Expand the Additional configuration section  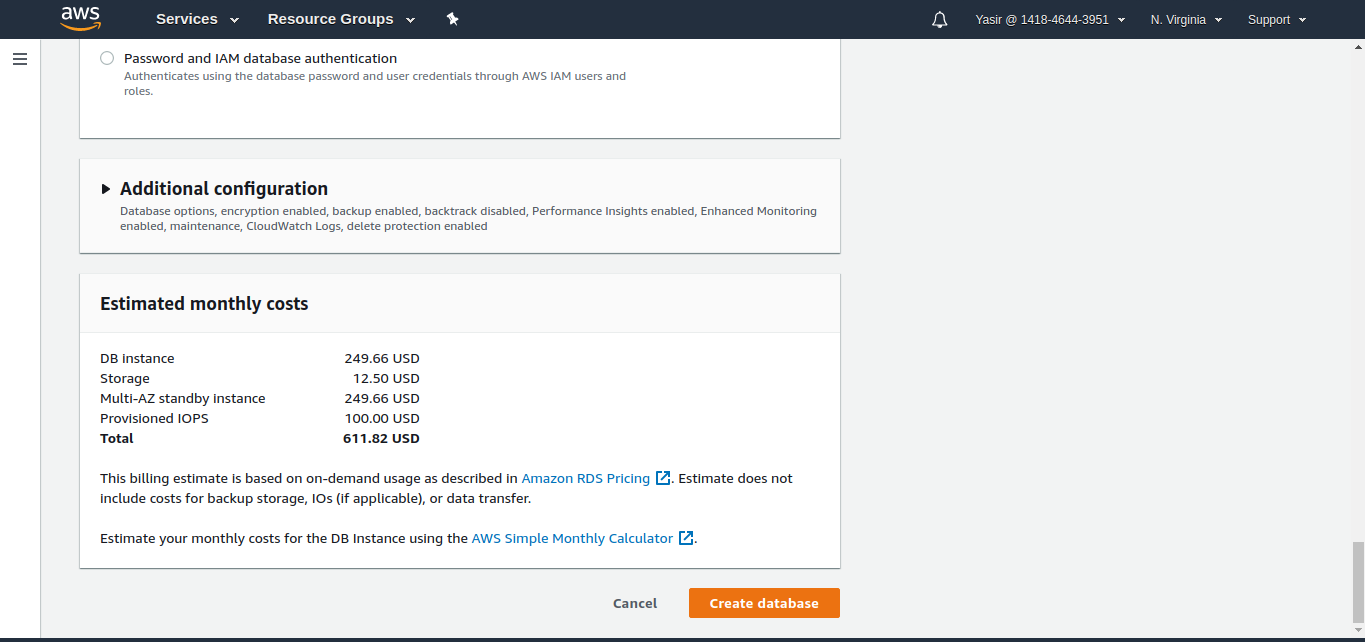[x=106, y=189]
